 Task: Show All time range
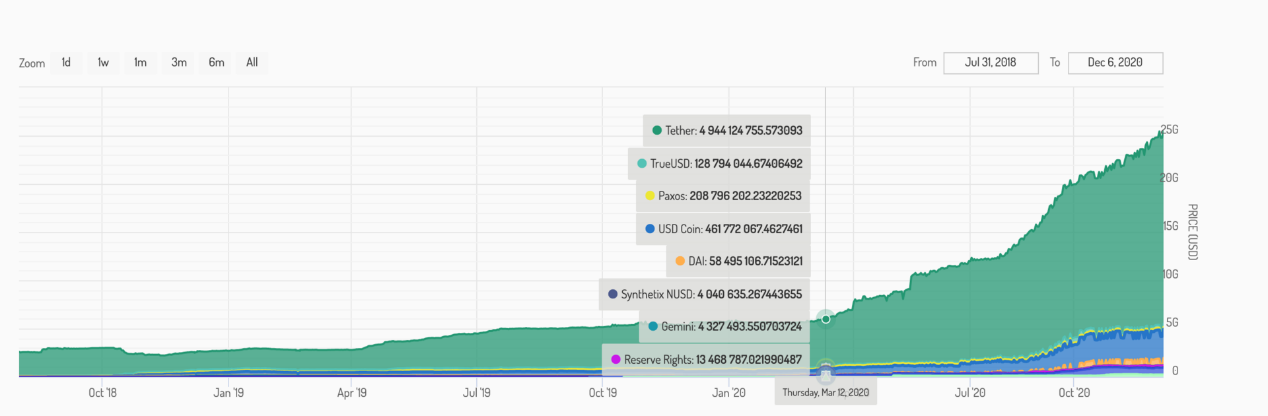tap(252, 62)
